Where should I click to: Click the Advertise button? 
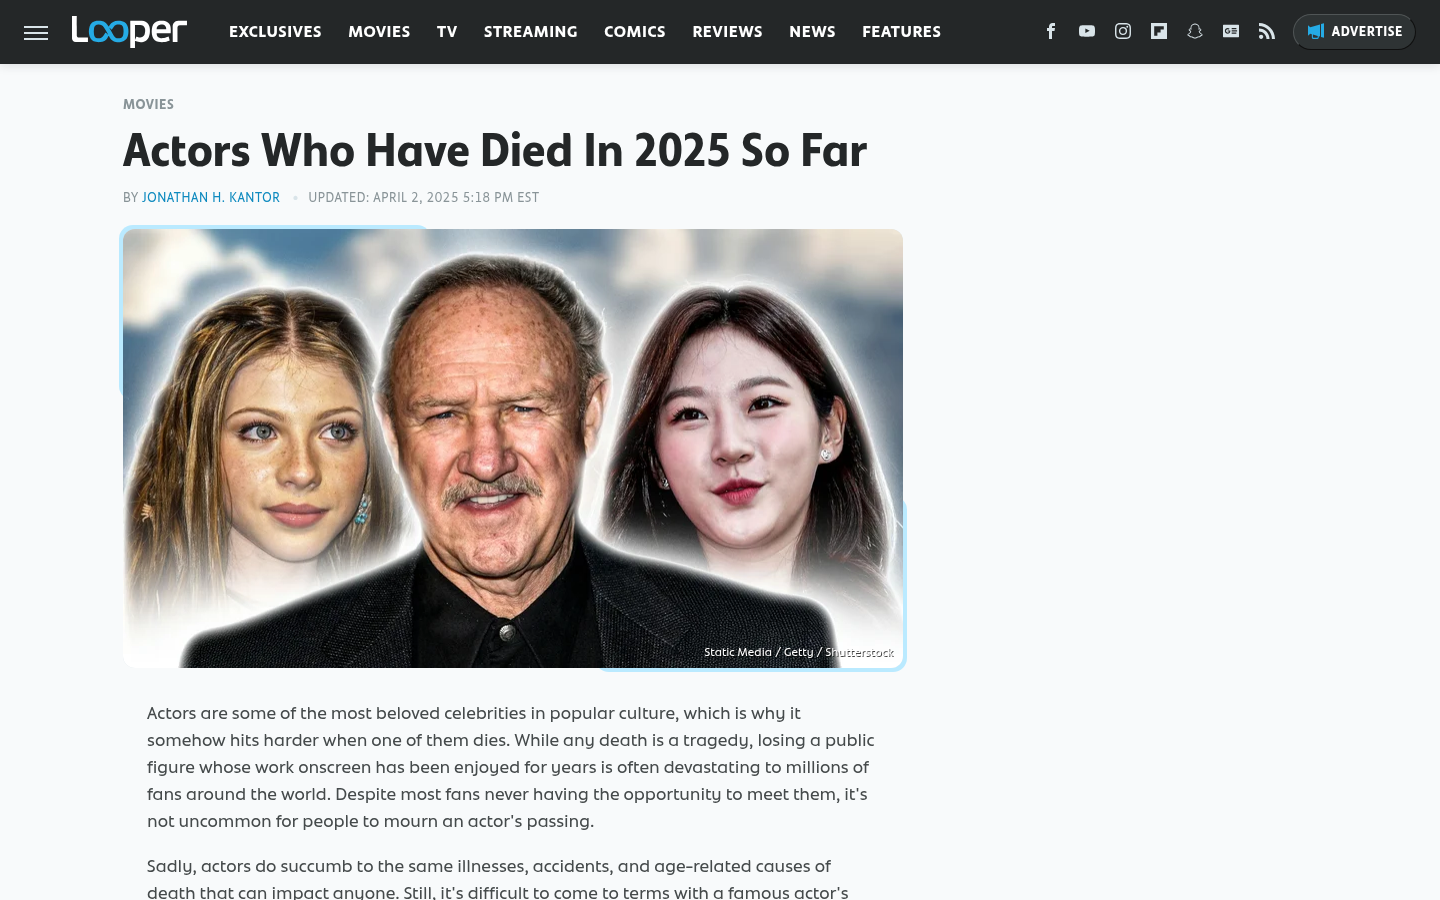coord(1354,32)
